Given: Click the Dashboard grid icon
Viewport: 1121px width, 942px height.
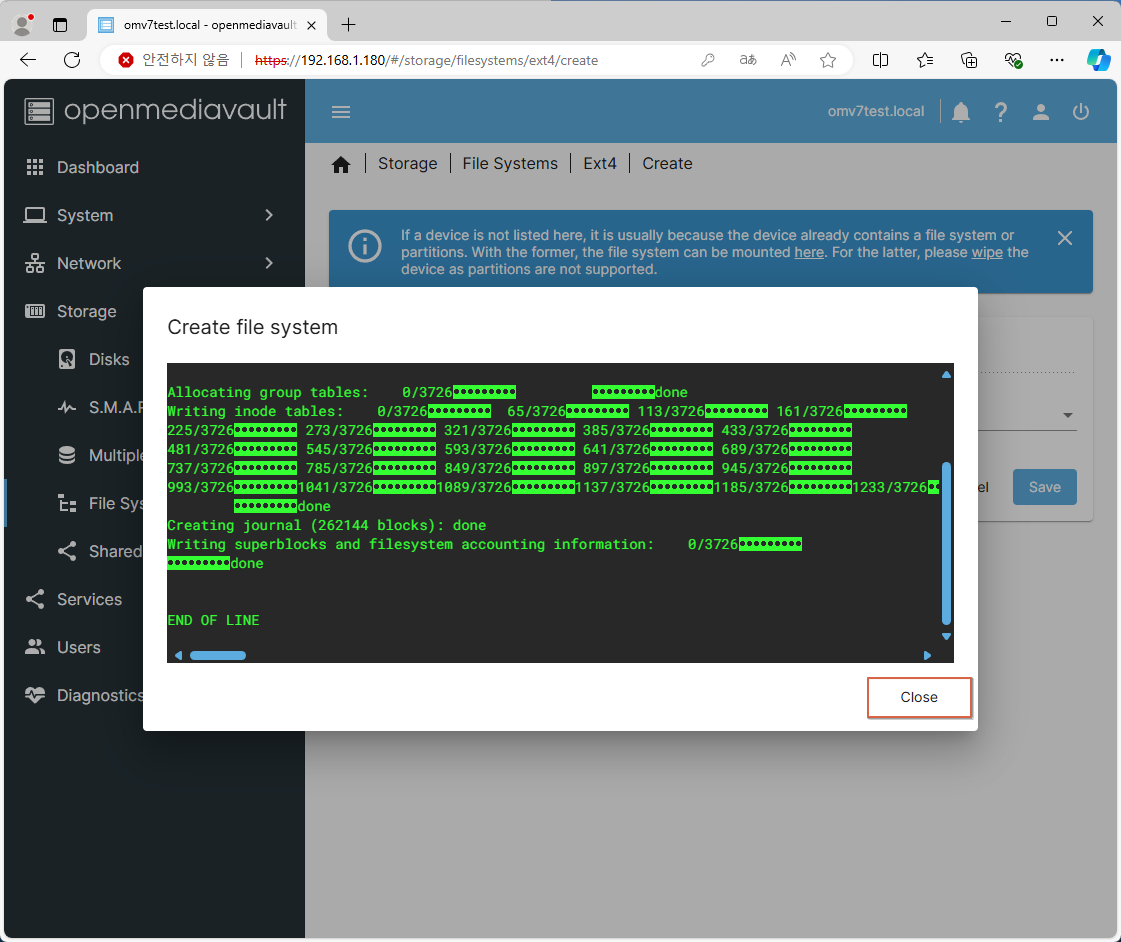Looking at the screenshot, I should [35, 167].
